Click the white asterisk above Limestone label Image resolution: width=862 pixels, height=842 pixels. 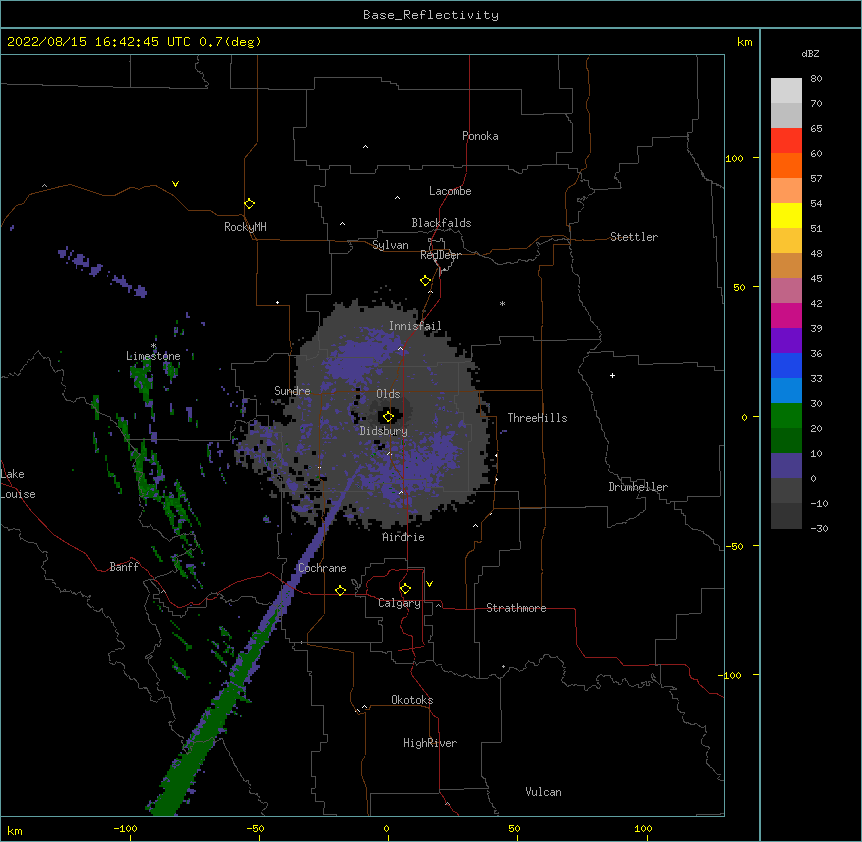[153, 346]
